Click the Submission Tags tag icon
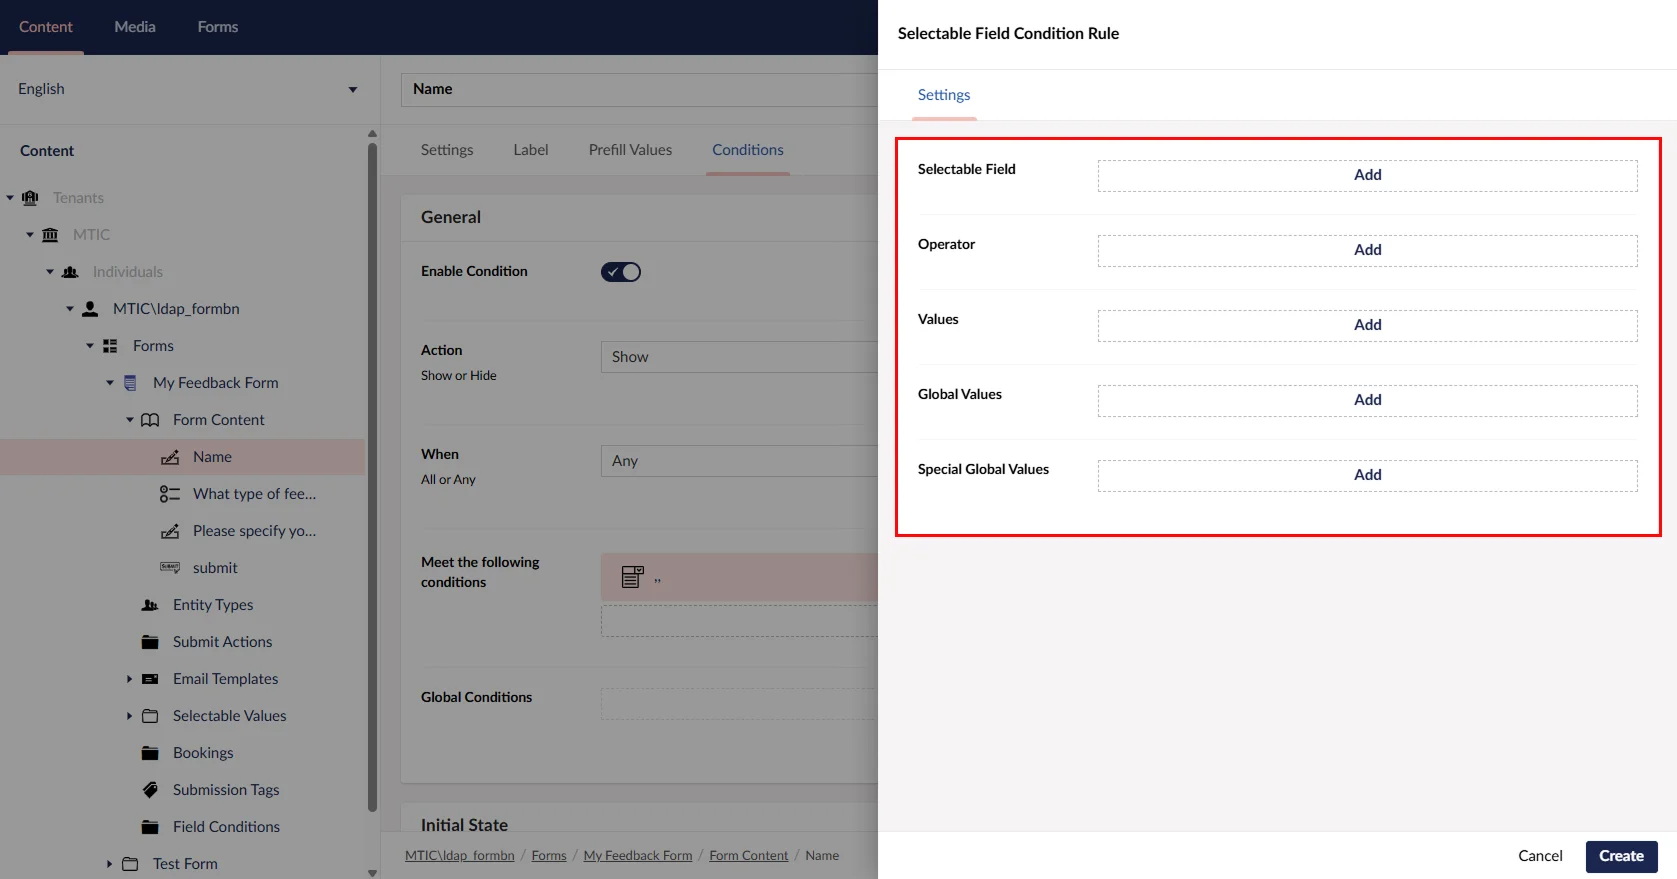 coord(150,790)
